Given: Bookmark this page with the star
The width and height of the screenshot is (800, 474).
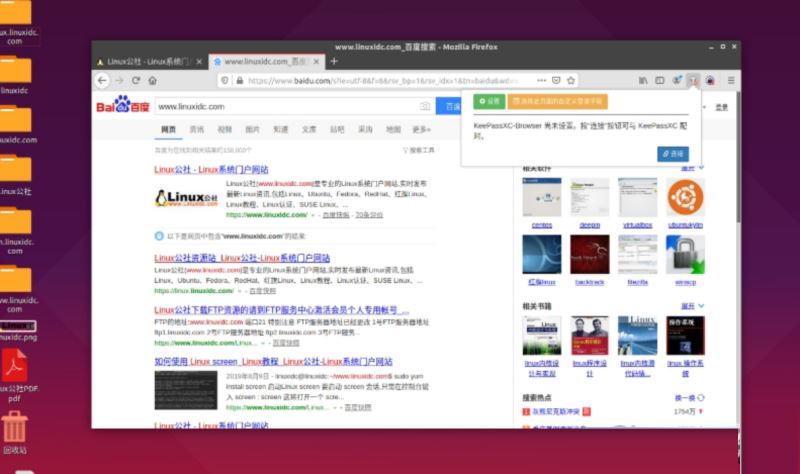Looking at the screenshot, I should [571, 81].
